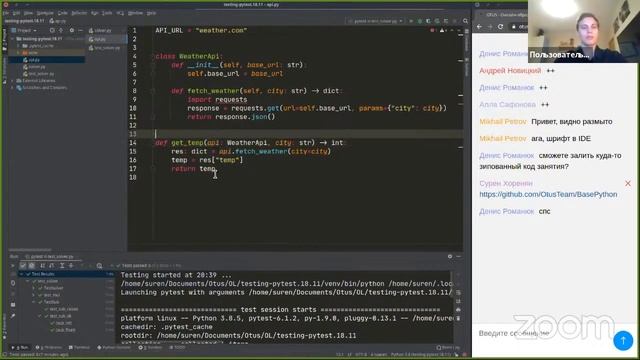The image size is (640, 360).
Task: Click the red error indicator in editor
Action: (x=433, y=31)
